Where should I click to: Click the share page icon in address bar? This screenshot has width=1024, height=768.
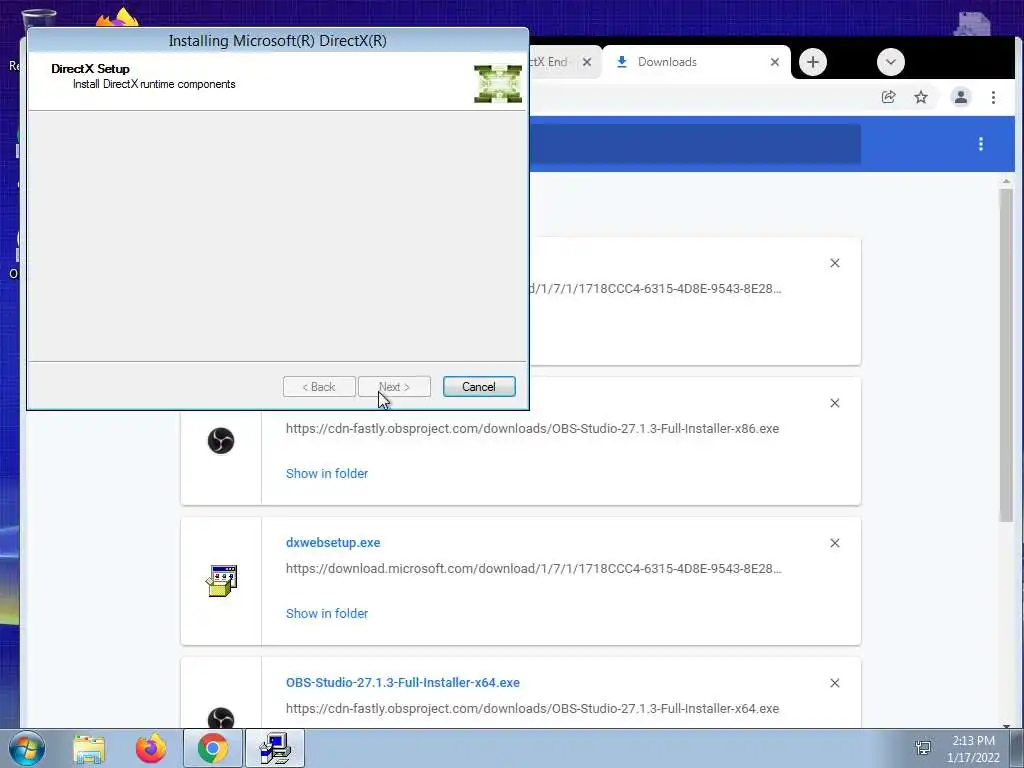click(x=888, y=97)
